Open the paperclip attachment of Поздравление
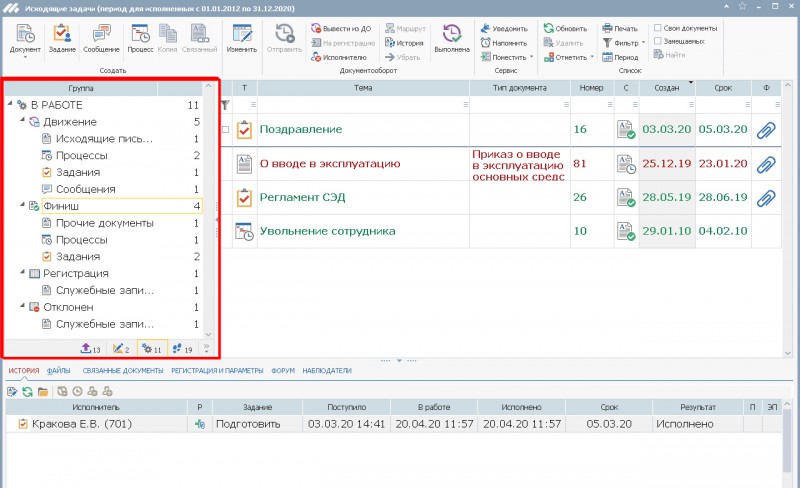The width and height of the screenshot is (800, 488). (x=766, y=130)
